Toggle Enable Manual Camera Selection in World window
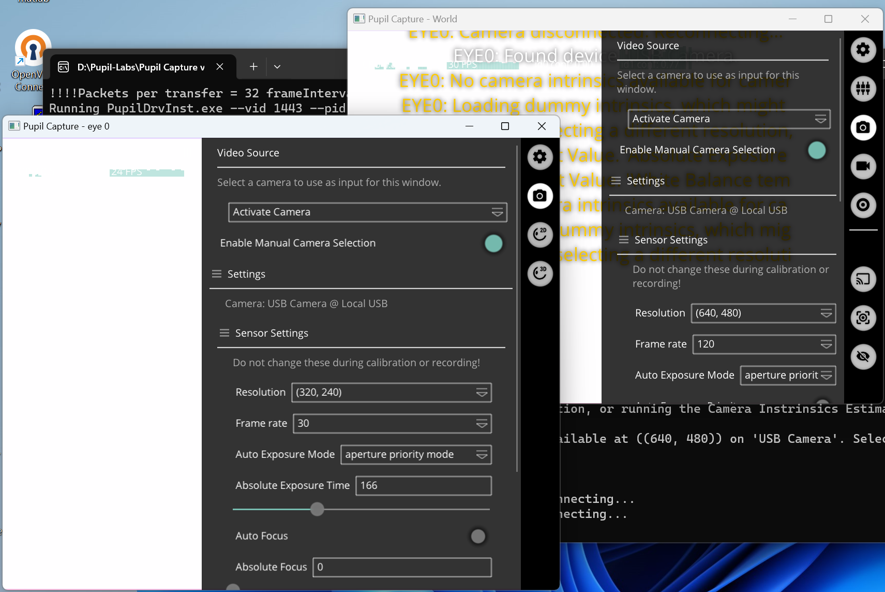The image size is (885, 592). (x=817, y=150)
